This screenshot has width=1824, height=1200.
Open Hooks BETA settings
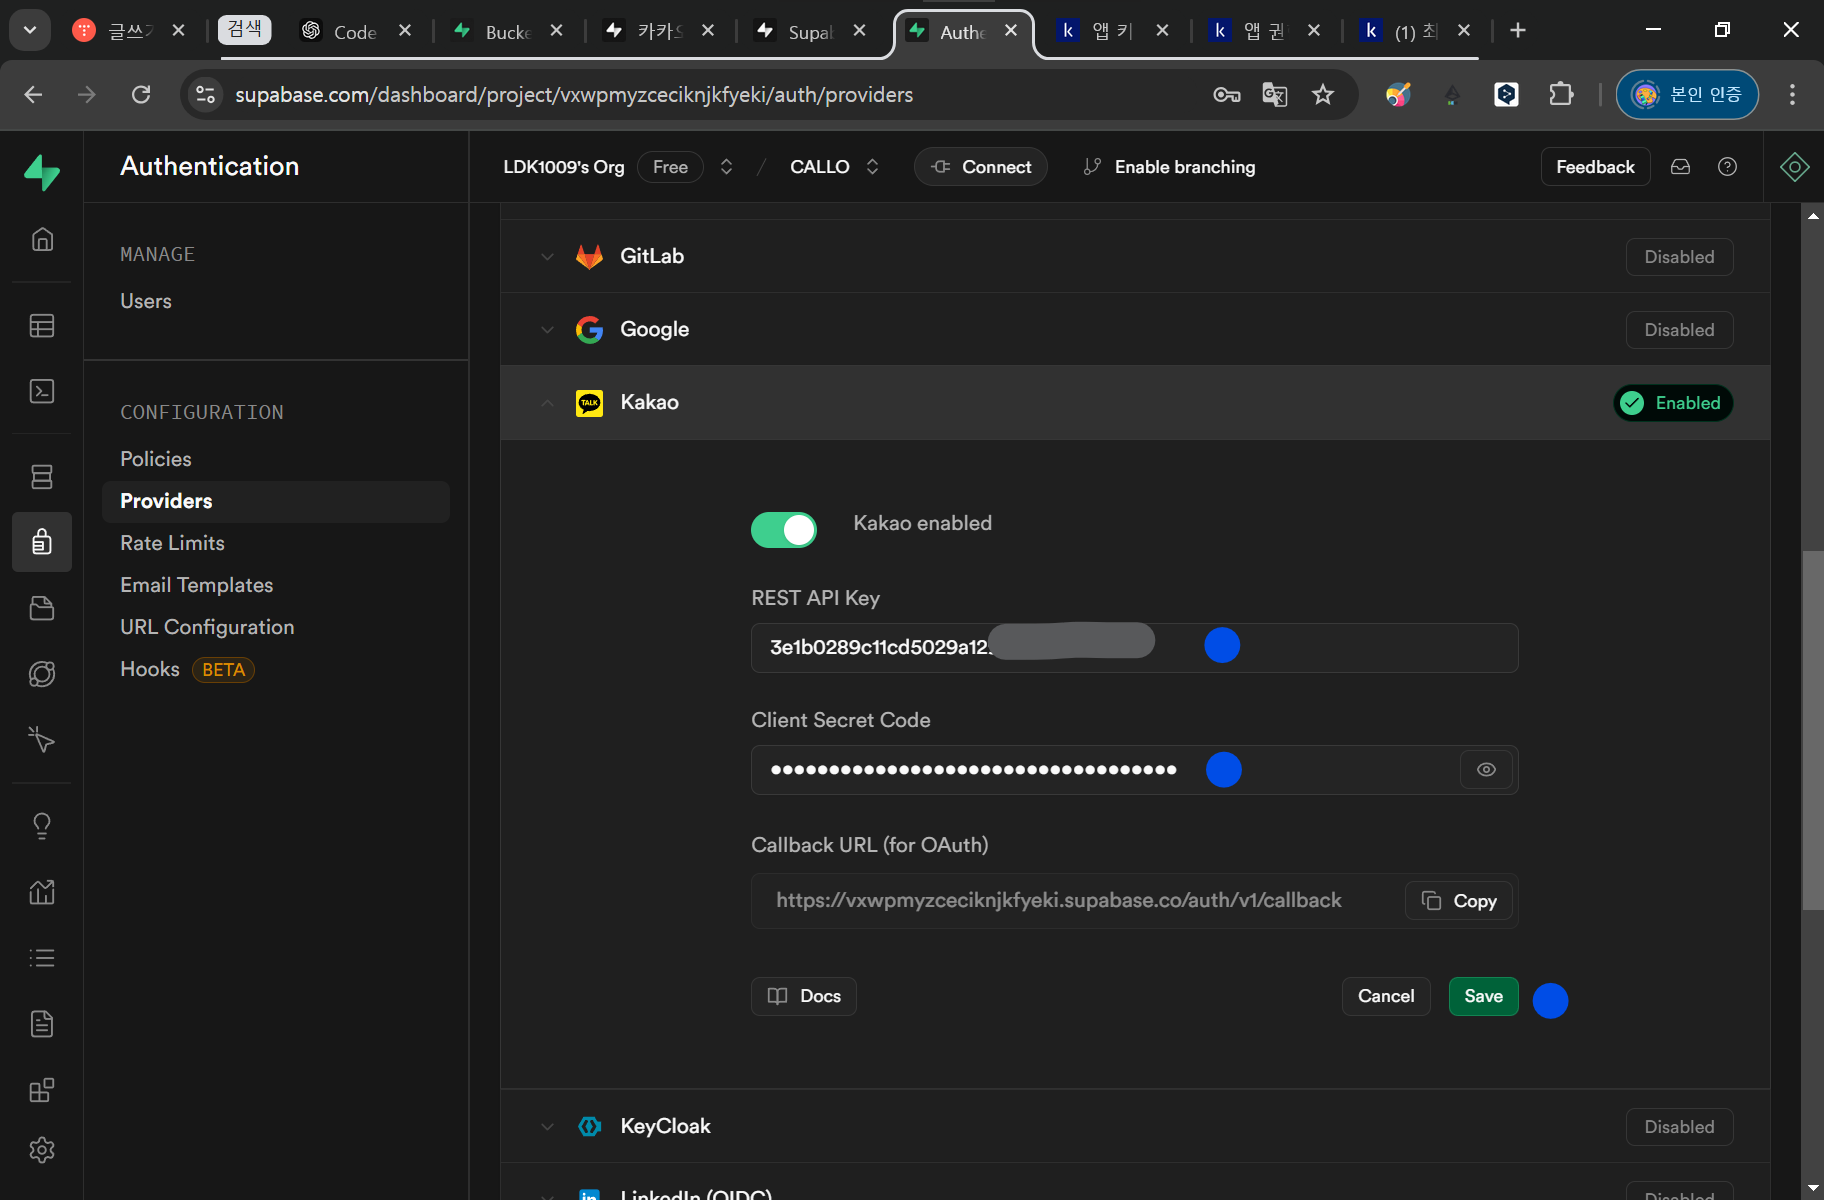(x=187, y=669)
